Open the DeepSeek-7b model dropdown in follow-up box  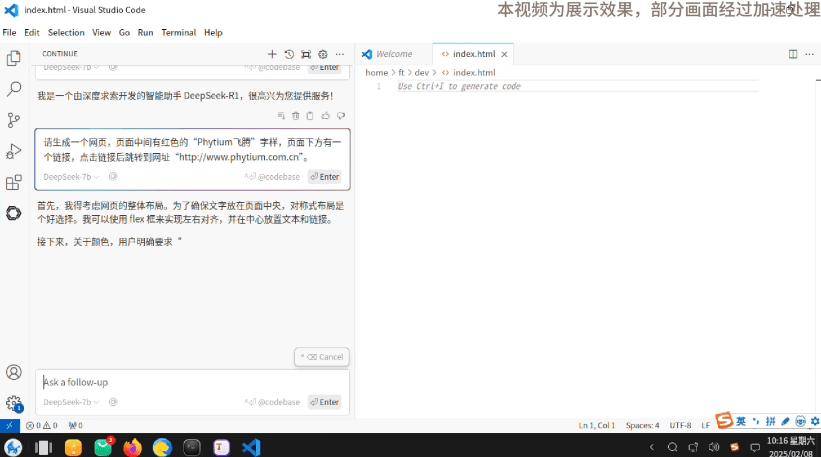(x=71, y=402)
